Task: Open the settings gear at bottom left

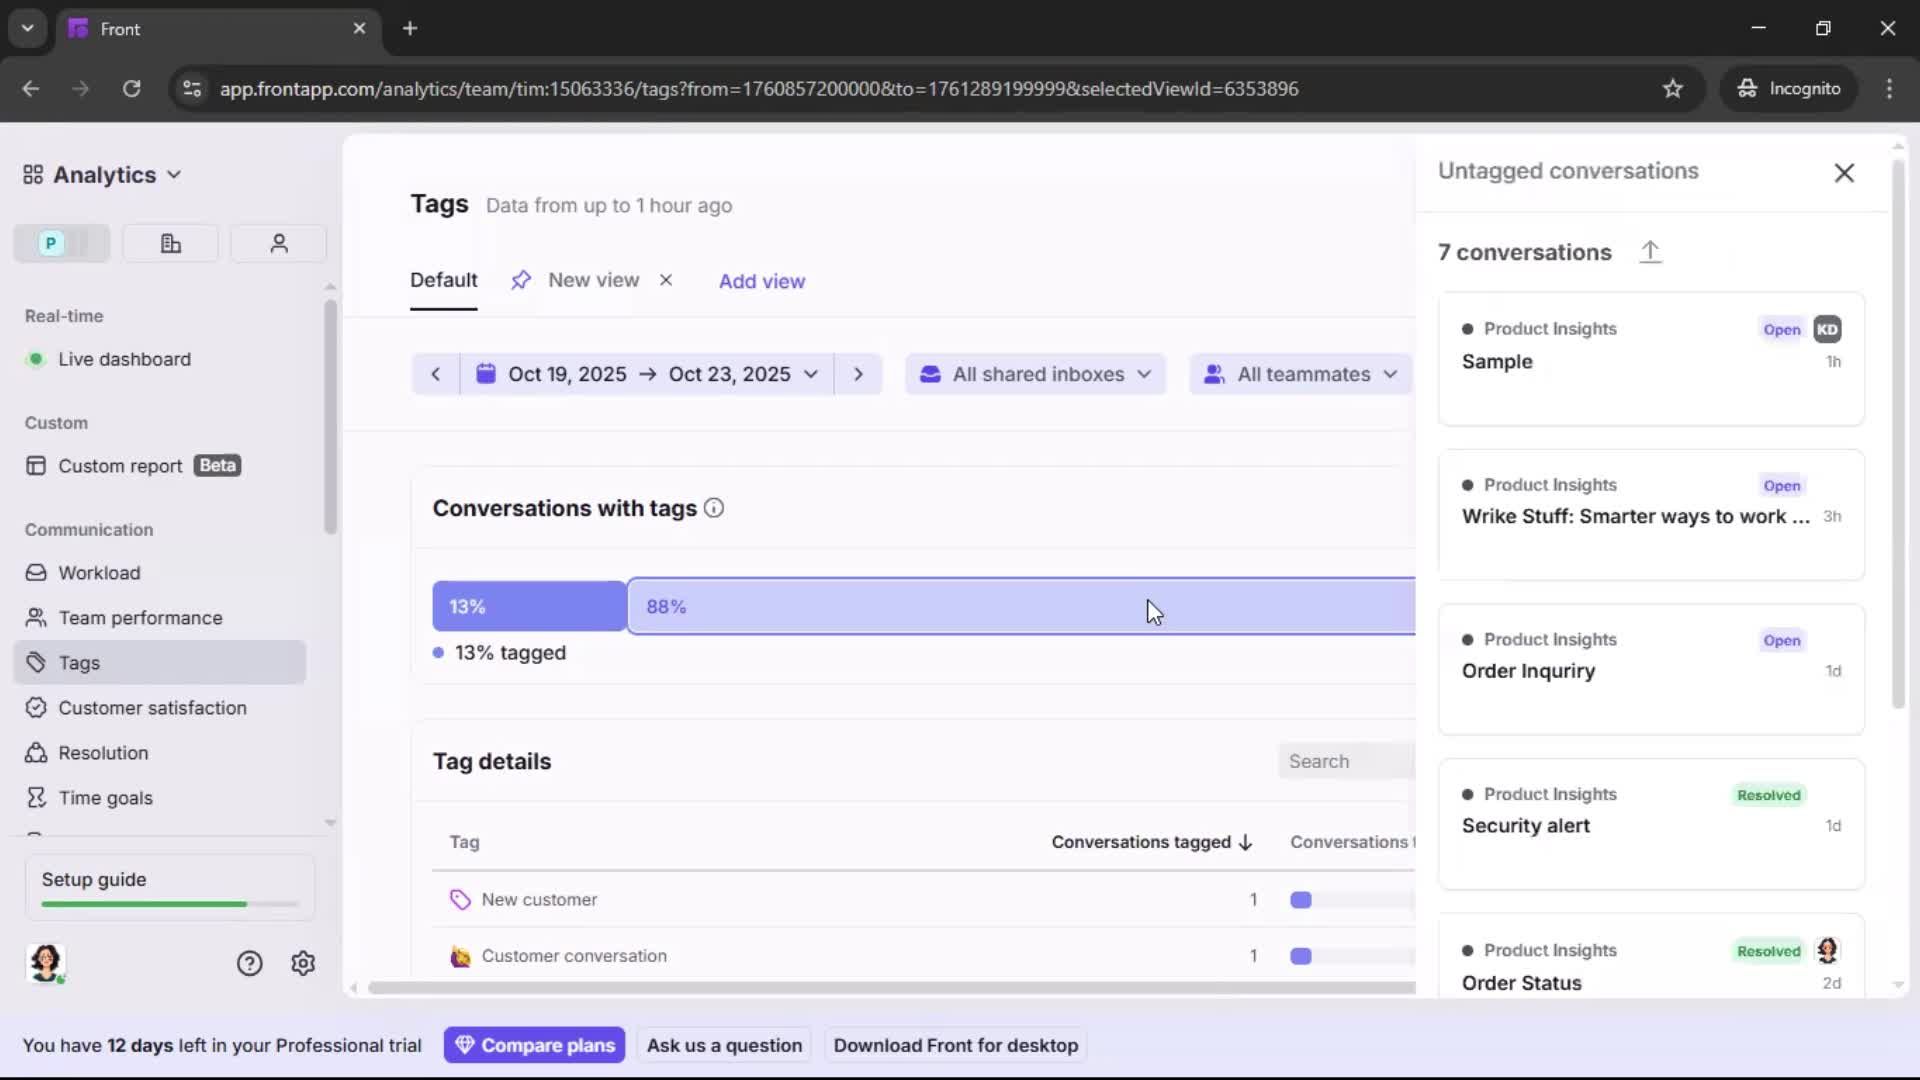Action: [x=302, y=963]
